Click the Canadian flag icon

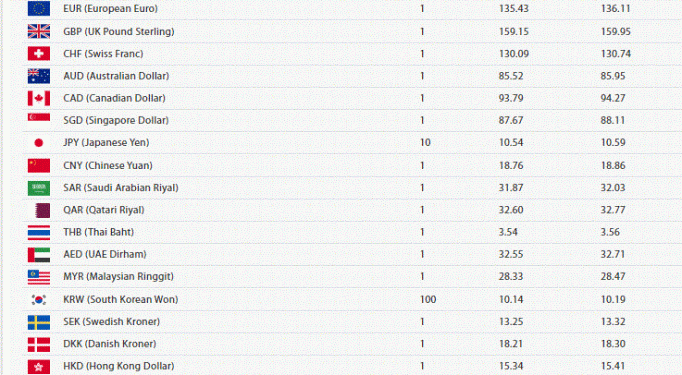[39, 98]
